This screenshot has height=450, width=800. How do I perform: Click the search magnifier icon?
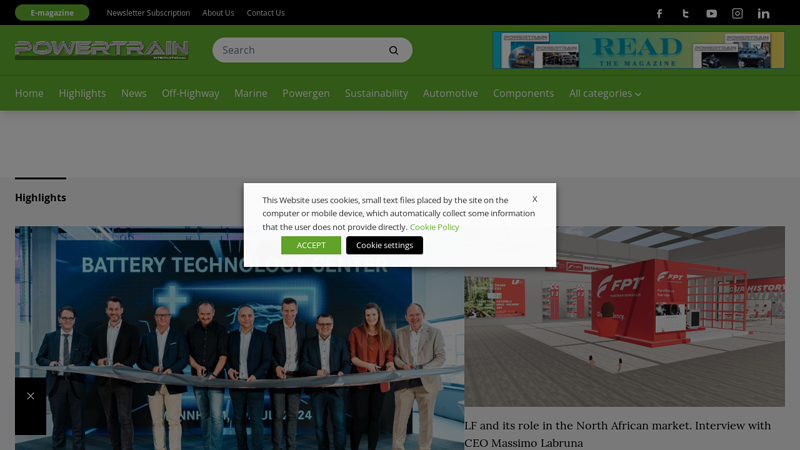pyautogui.click(x=393, y=50)
